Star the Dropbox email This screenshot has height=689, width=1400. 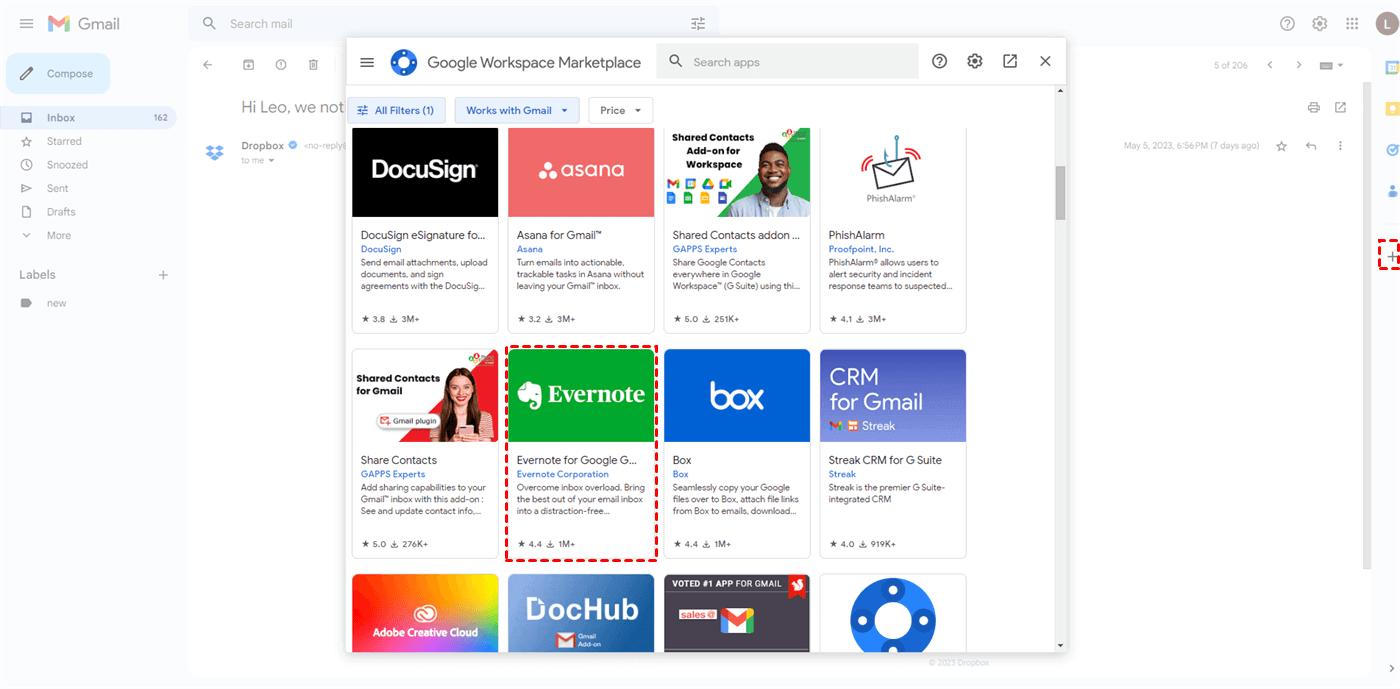[1281, 146]
